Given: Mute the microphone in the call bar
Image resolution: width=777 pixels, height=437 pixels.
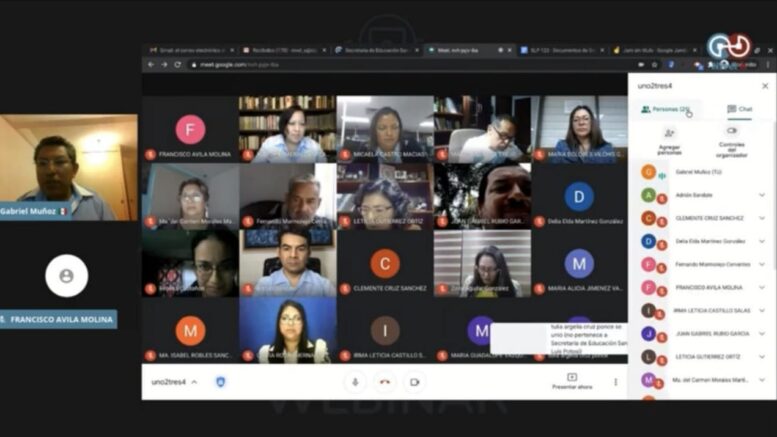Looking at the screenshot, I should point(354,382).
